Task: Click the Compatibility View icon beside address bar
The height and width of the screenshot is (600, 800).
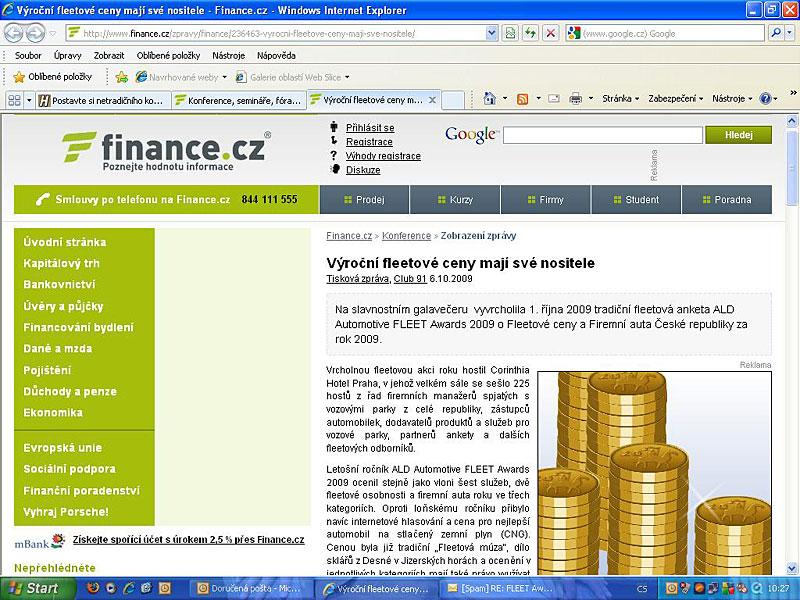Action: pyautogui.click(x=510, y=34)
